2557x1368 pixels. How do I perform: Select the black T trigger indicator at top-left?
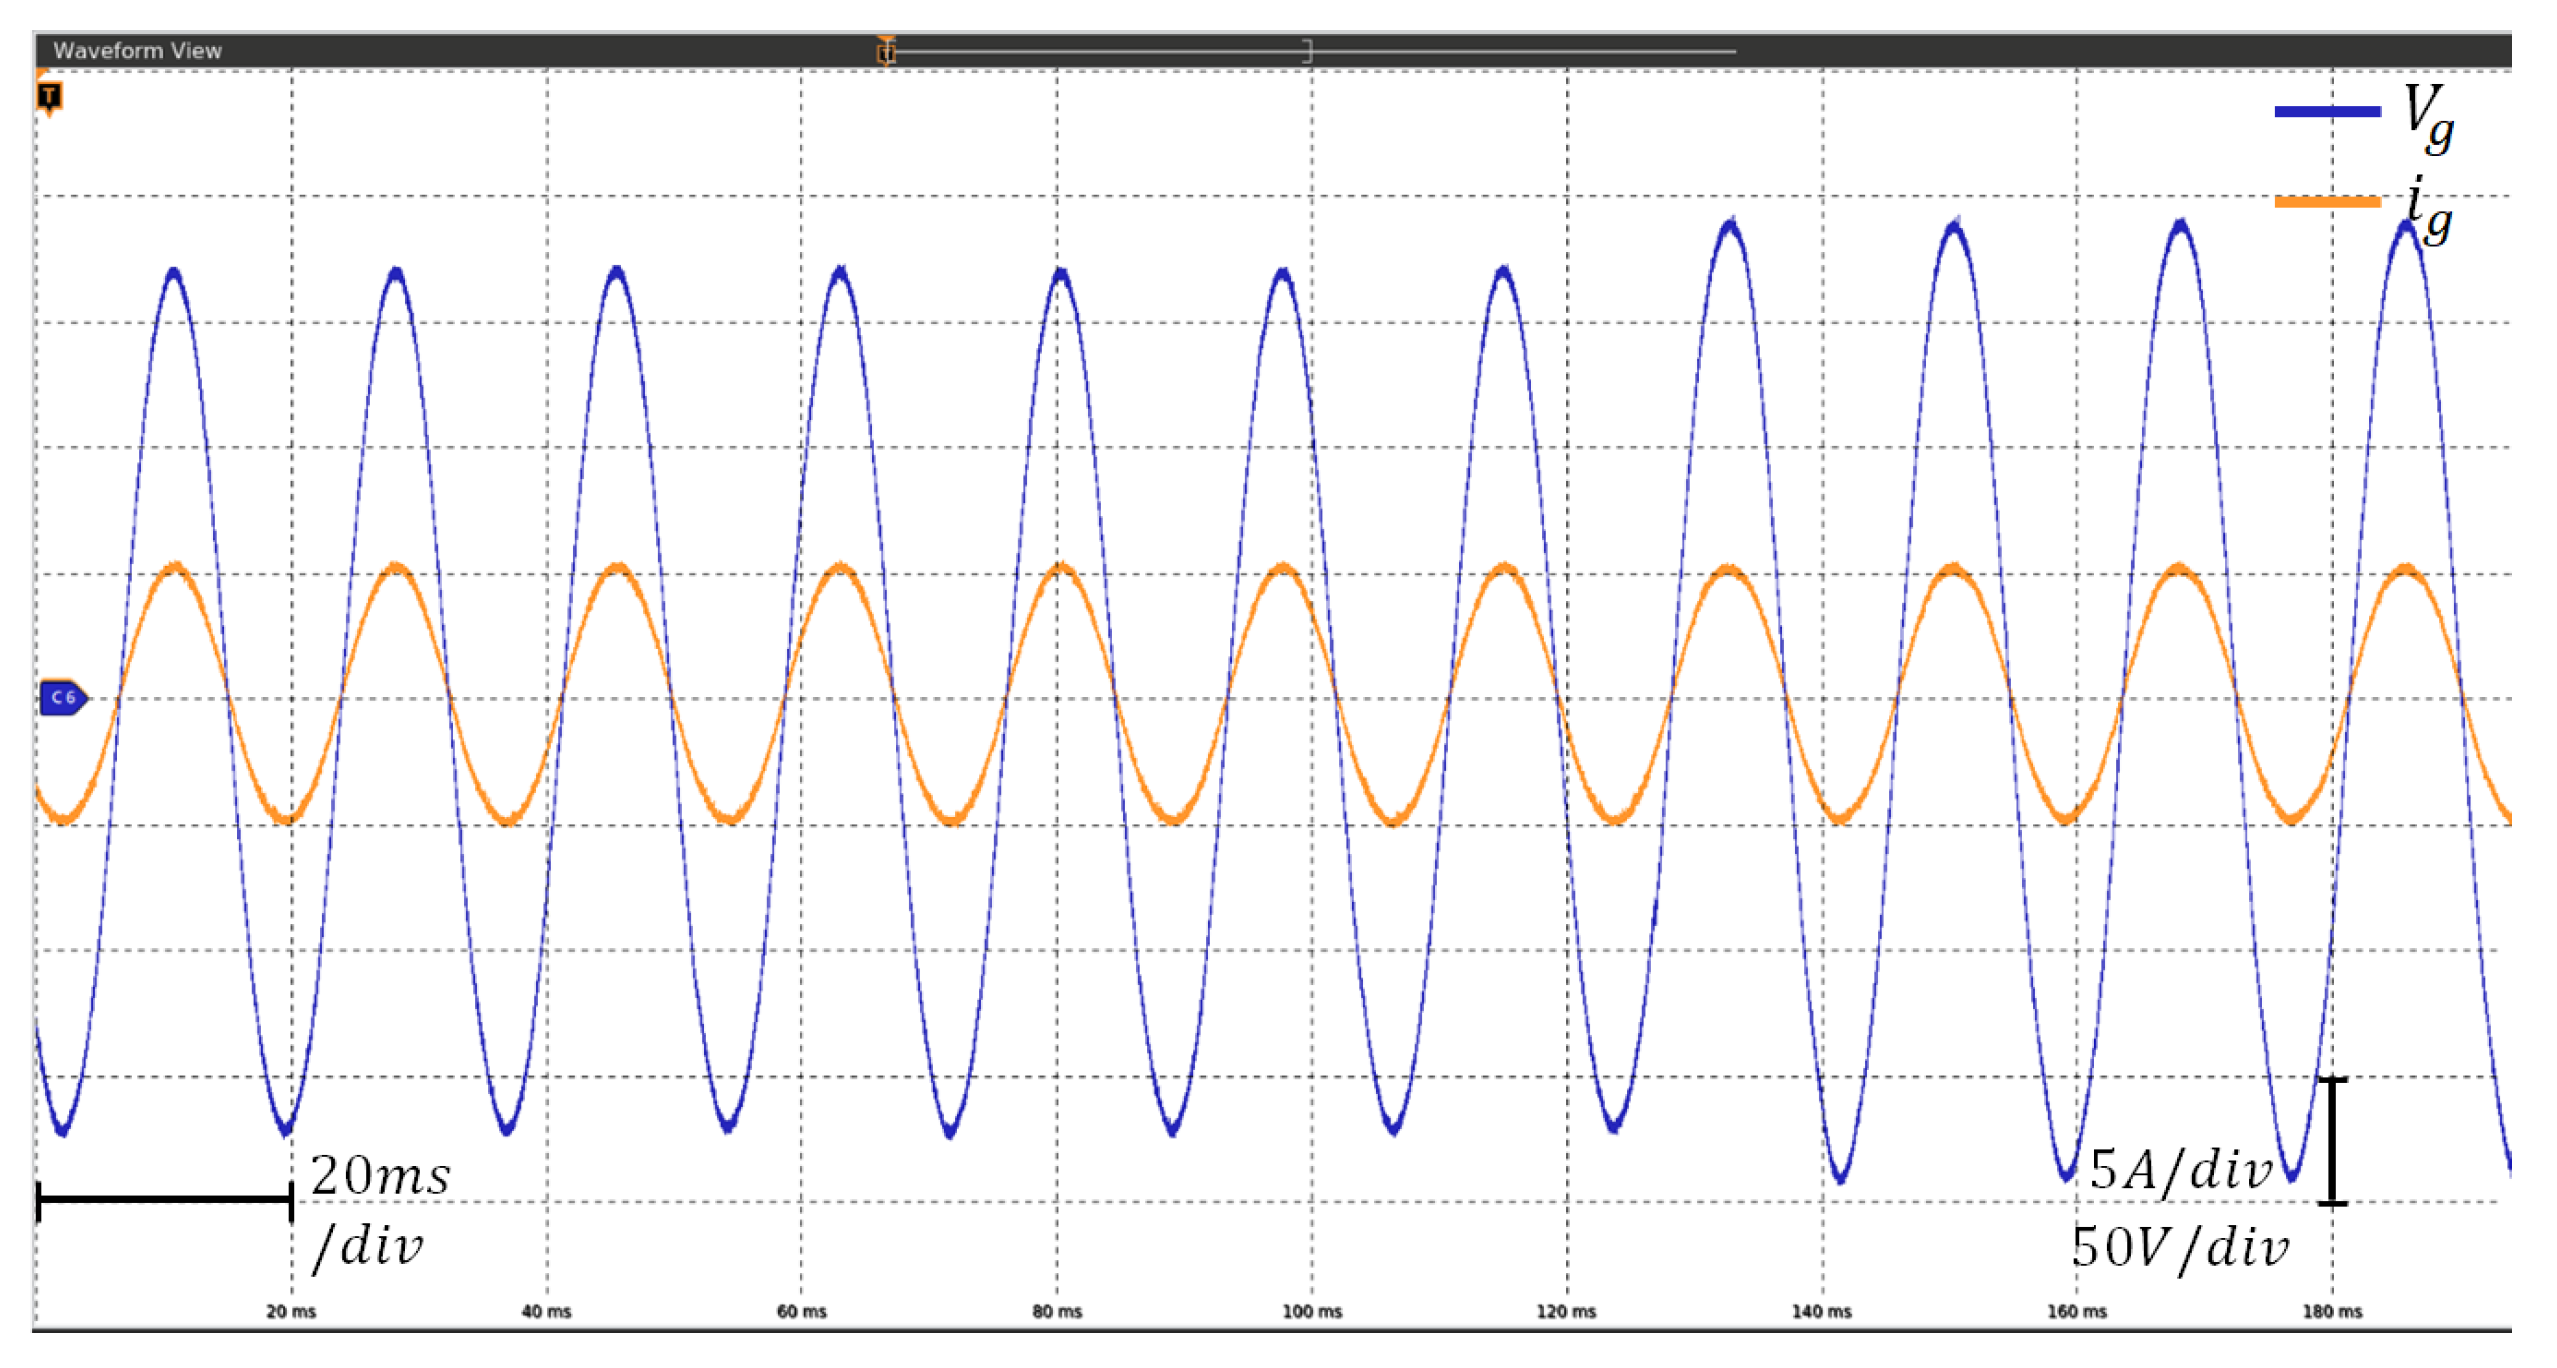[49, 96]
